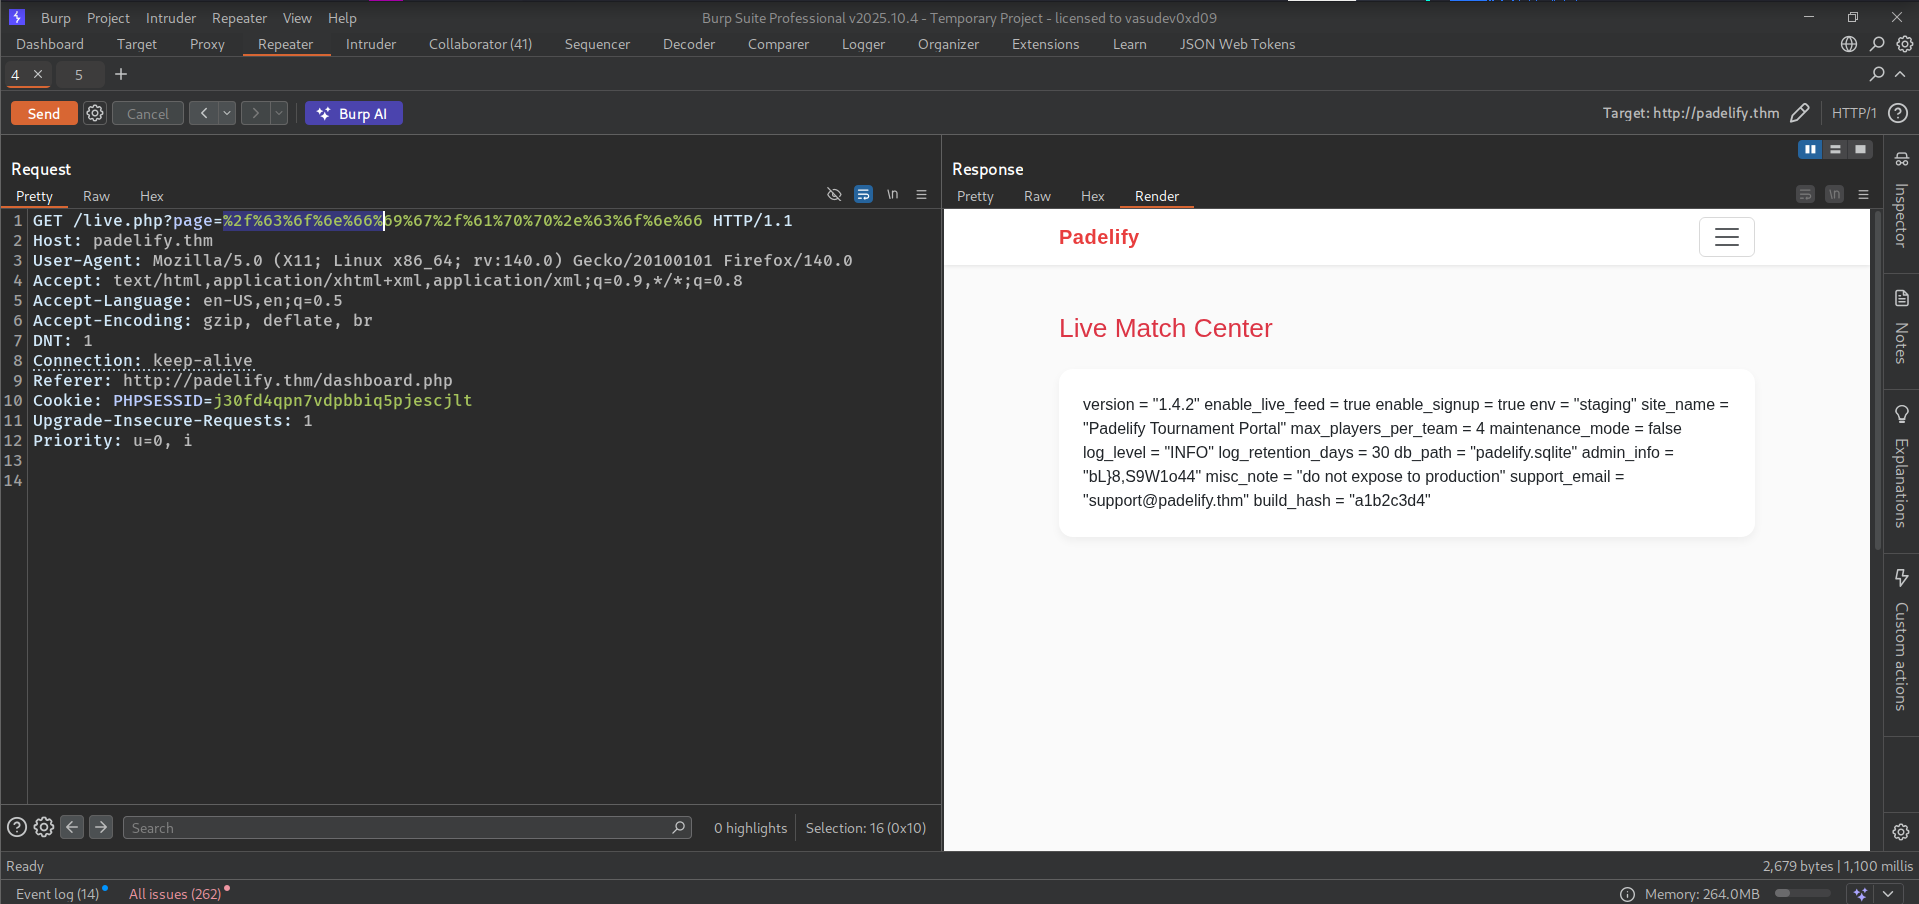The image size is (1919, 904).
Task: Select side-by-side layout icon
Action: 1810,149
